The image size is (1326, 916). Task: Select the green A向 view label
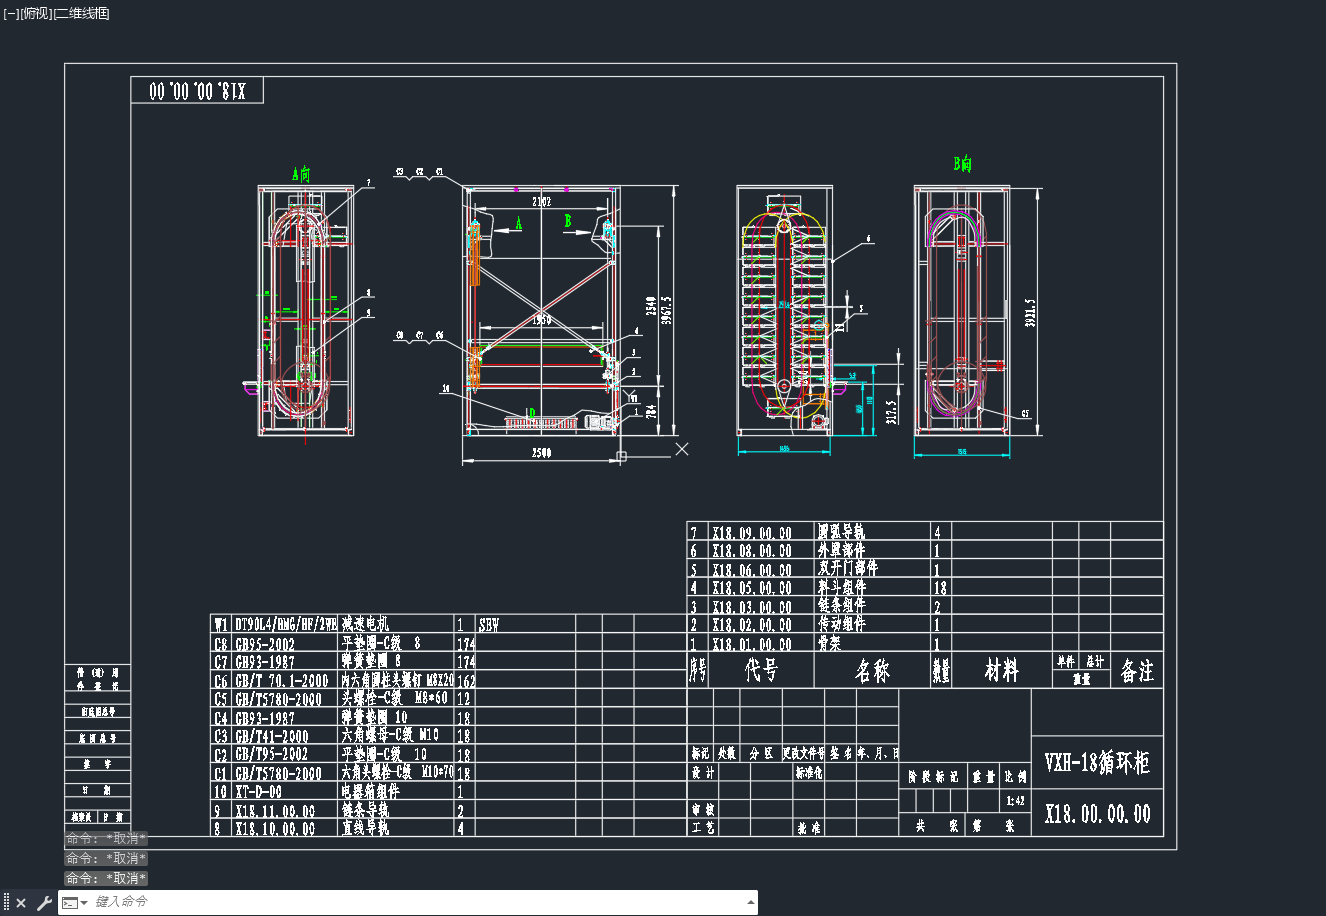point(301,174)
